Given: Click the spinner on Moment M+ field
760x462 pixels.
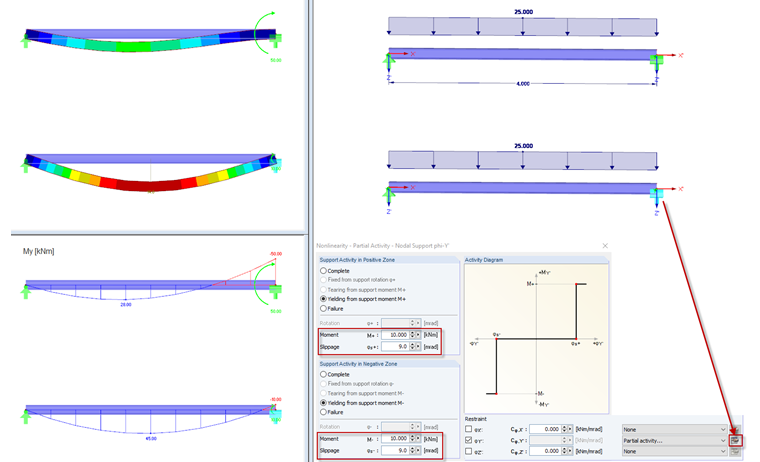Looking at the screenshot, I should [x=412, y=335].
